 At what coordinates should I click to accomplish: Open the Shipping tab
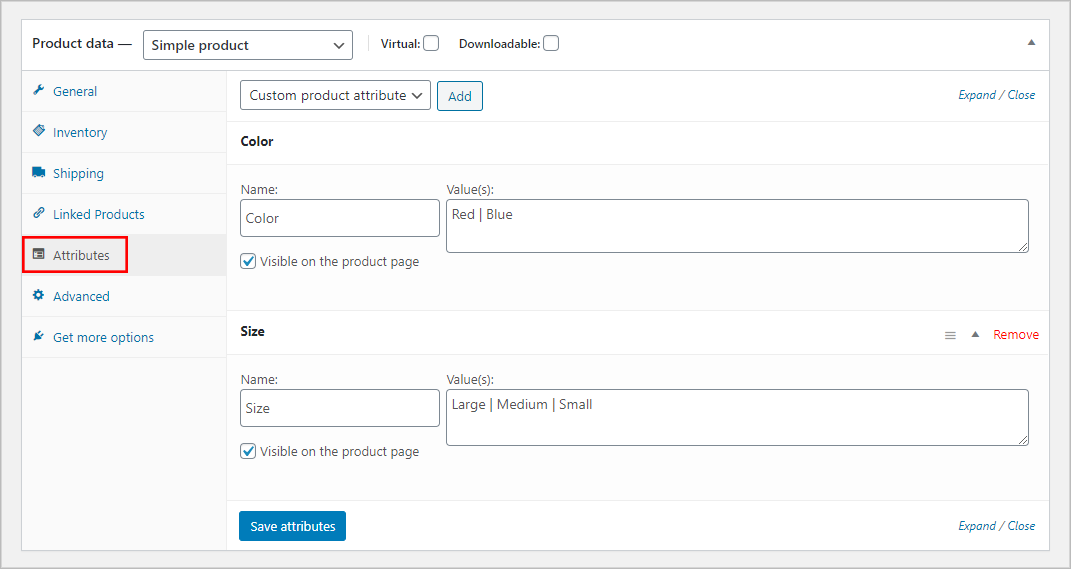[78, 173]
